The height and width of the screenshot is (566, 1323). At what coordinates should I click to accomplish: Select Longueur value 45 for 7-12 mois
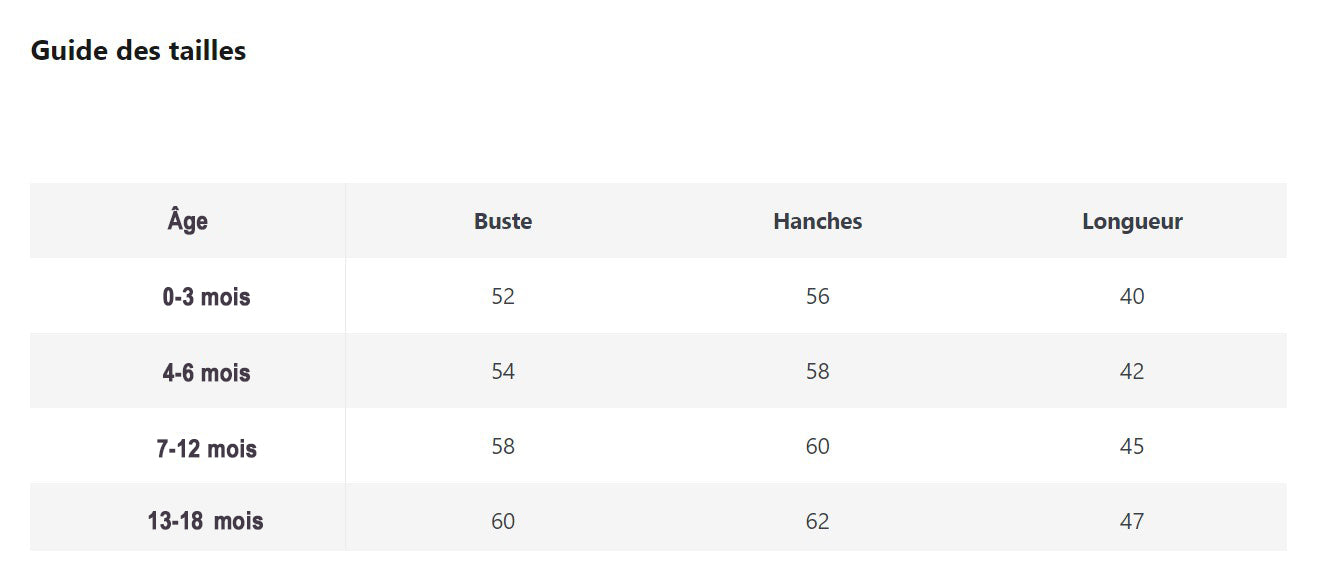(1132, 447)
